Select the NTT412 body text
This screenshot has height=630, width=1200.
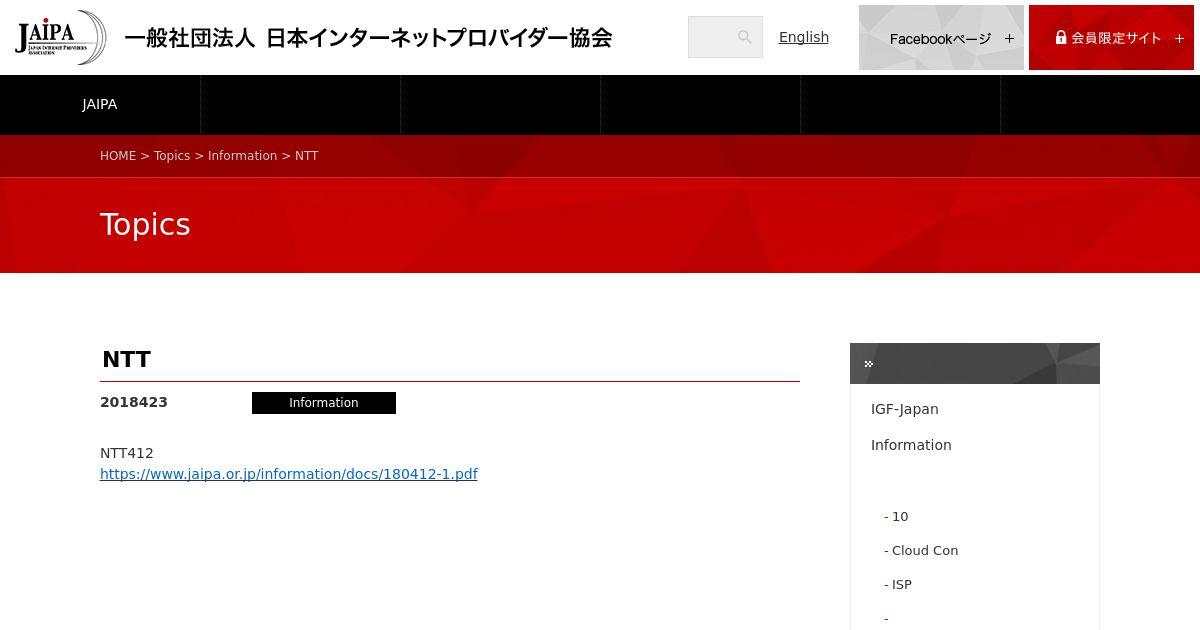[127, 453]
